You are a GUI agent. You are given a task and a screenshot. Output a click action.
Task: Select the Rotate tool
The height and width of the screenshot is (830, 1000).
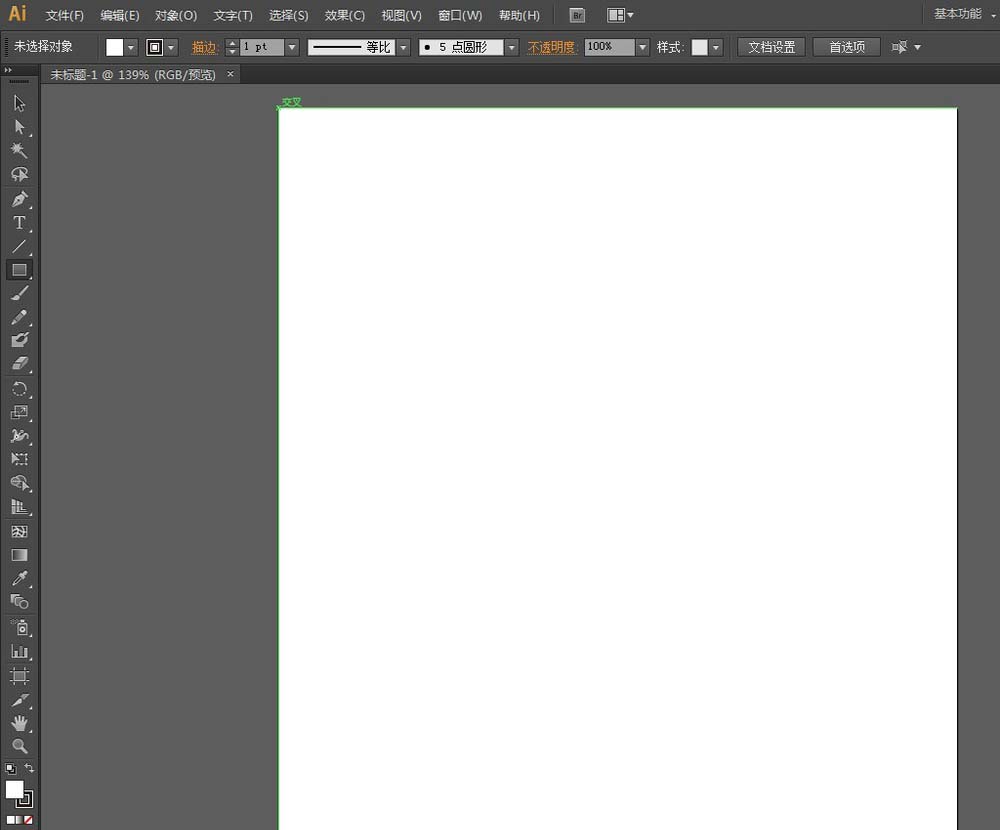pyautogui.click(x=19, y=389)
